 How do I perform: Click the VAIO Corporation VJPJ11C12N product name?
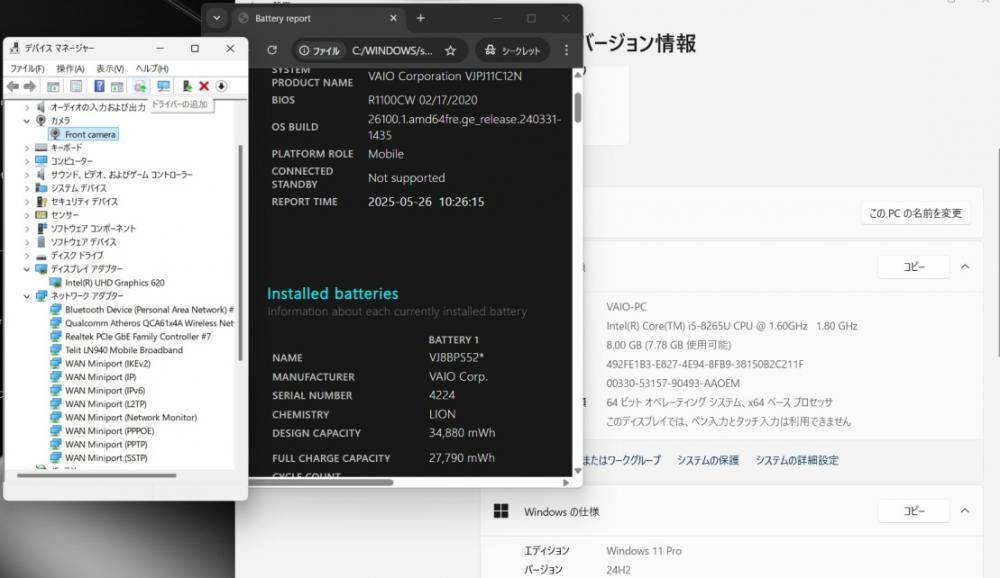pyautogui.click(x=445, y=76)
